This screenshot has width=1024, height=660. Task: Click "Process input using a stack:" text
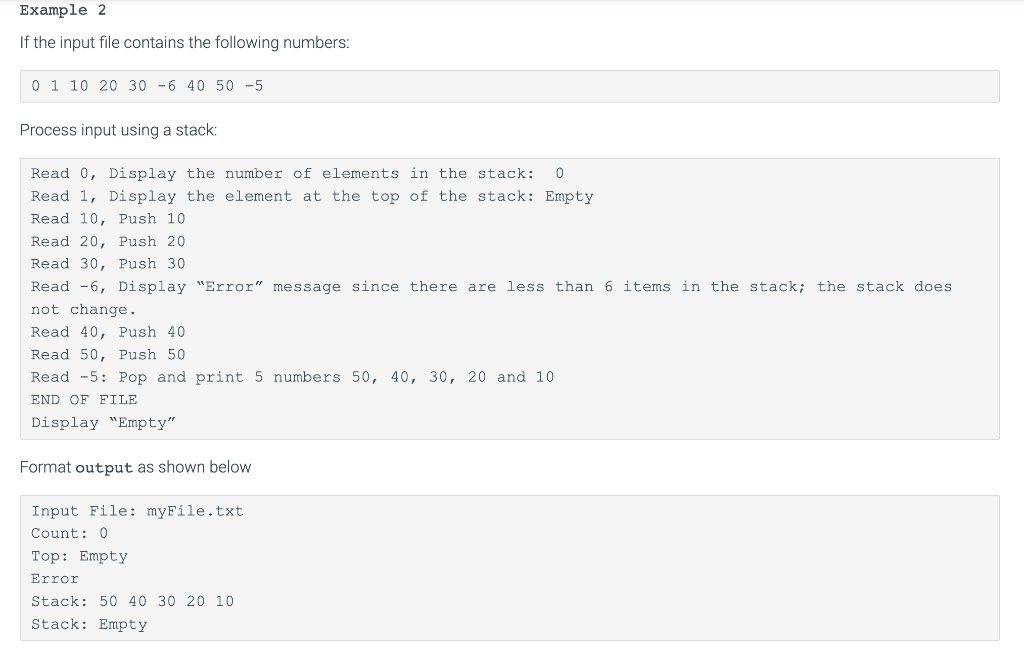pos(118,130)
